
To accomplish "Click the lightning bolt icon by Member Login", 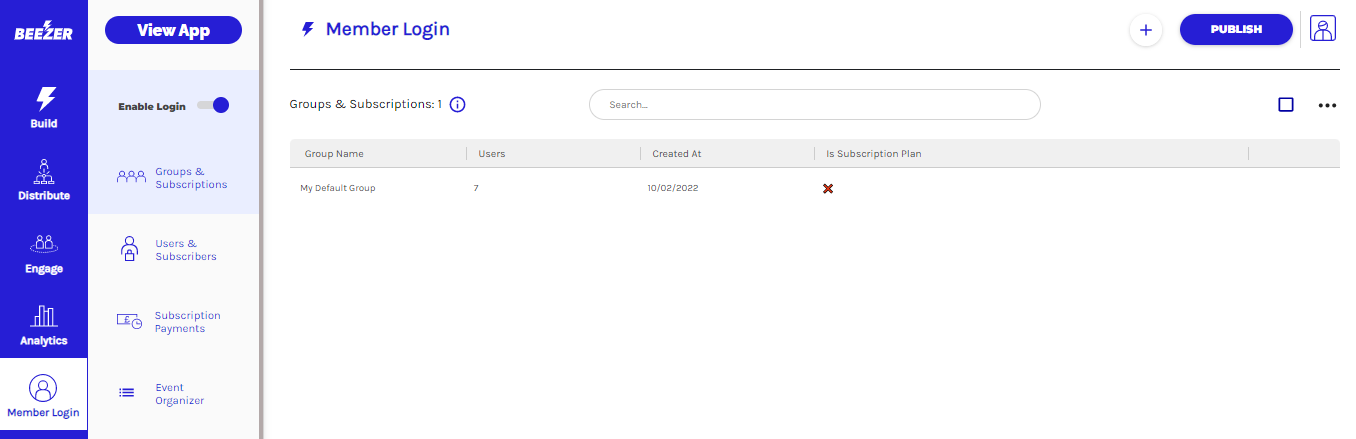I will [308, 29].
